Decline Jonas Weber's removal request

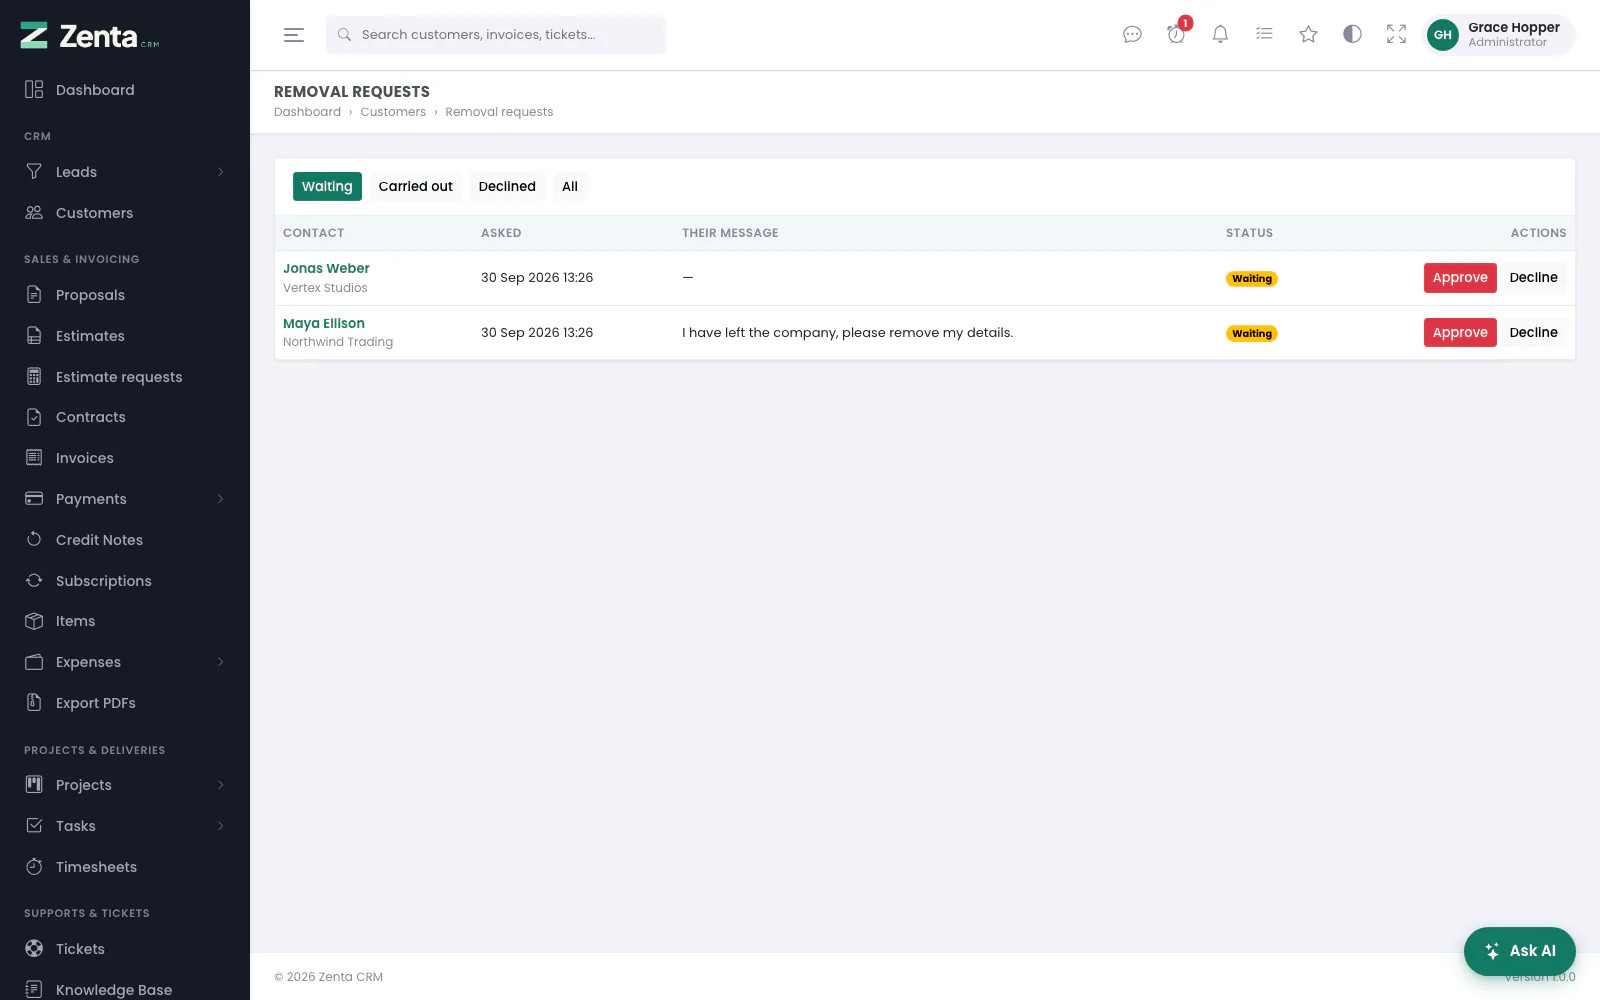coord(1533,278)
